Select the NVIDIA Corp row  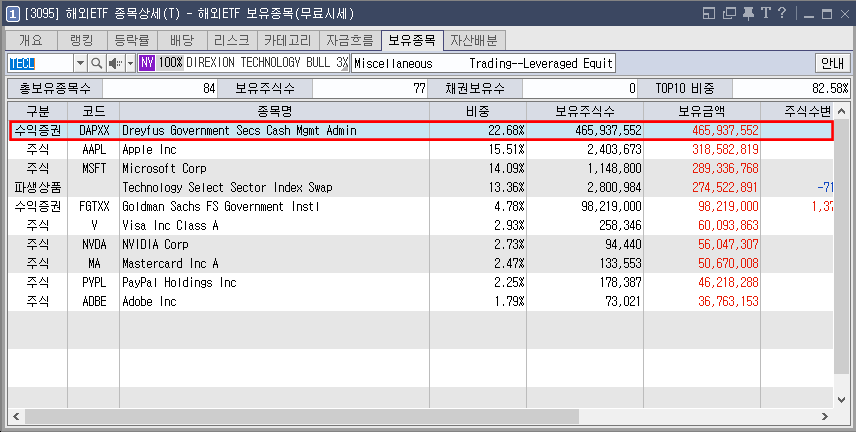coord(421,244)
